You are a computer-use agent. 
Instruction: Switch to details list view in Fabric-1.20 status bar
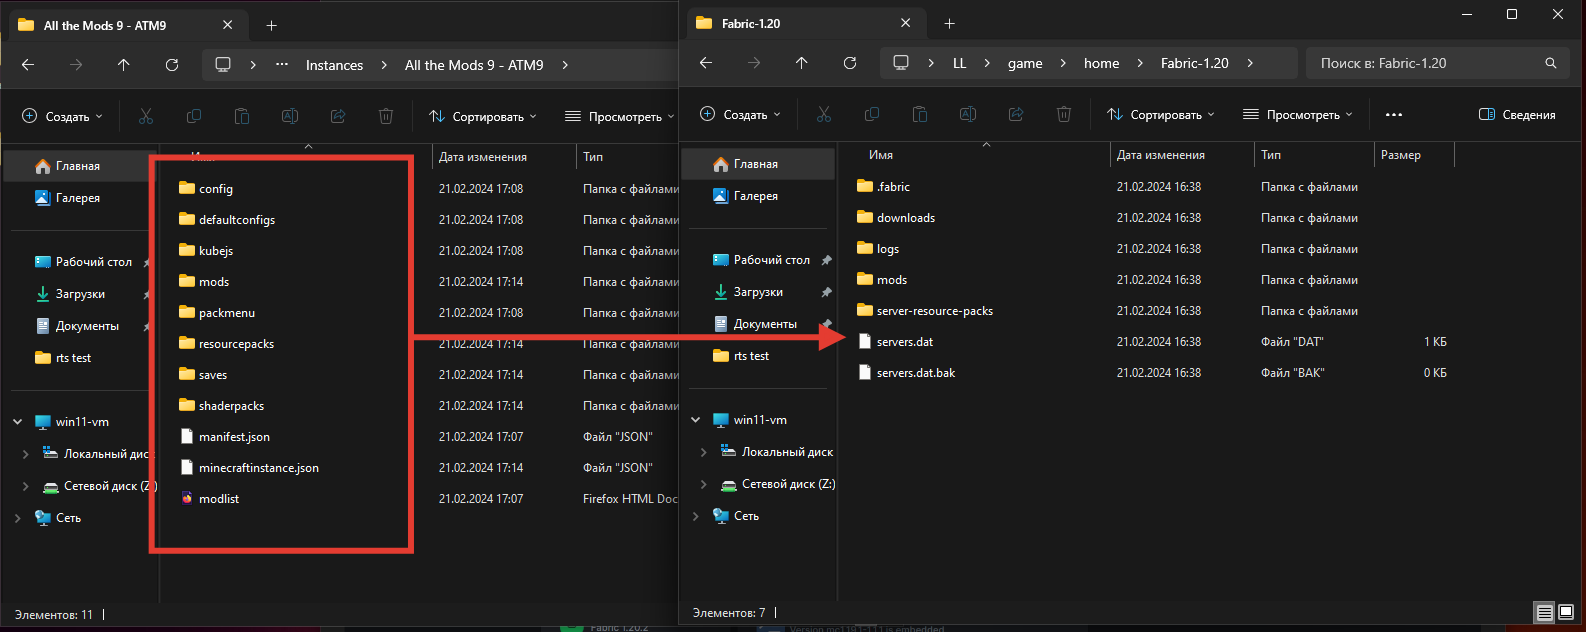click(x=1545, y=612)
